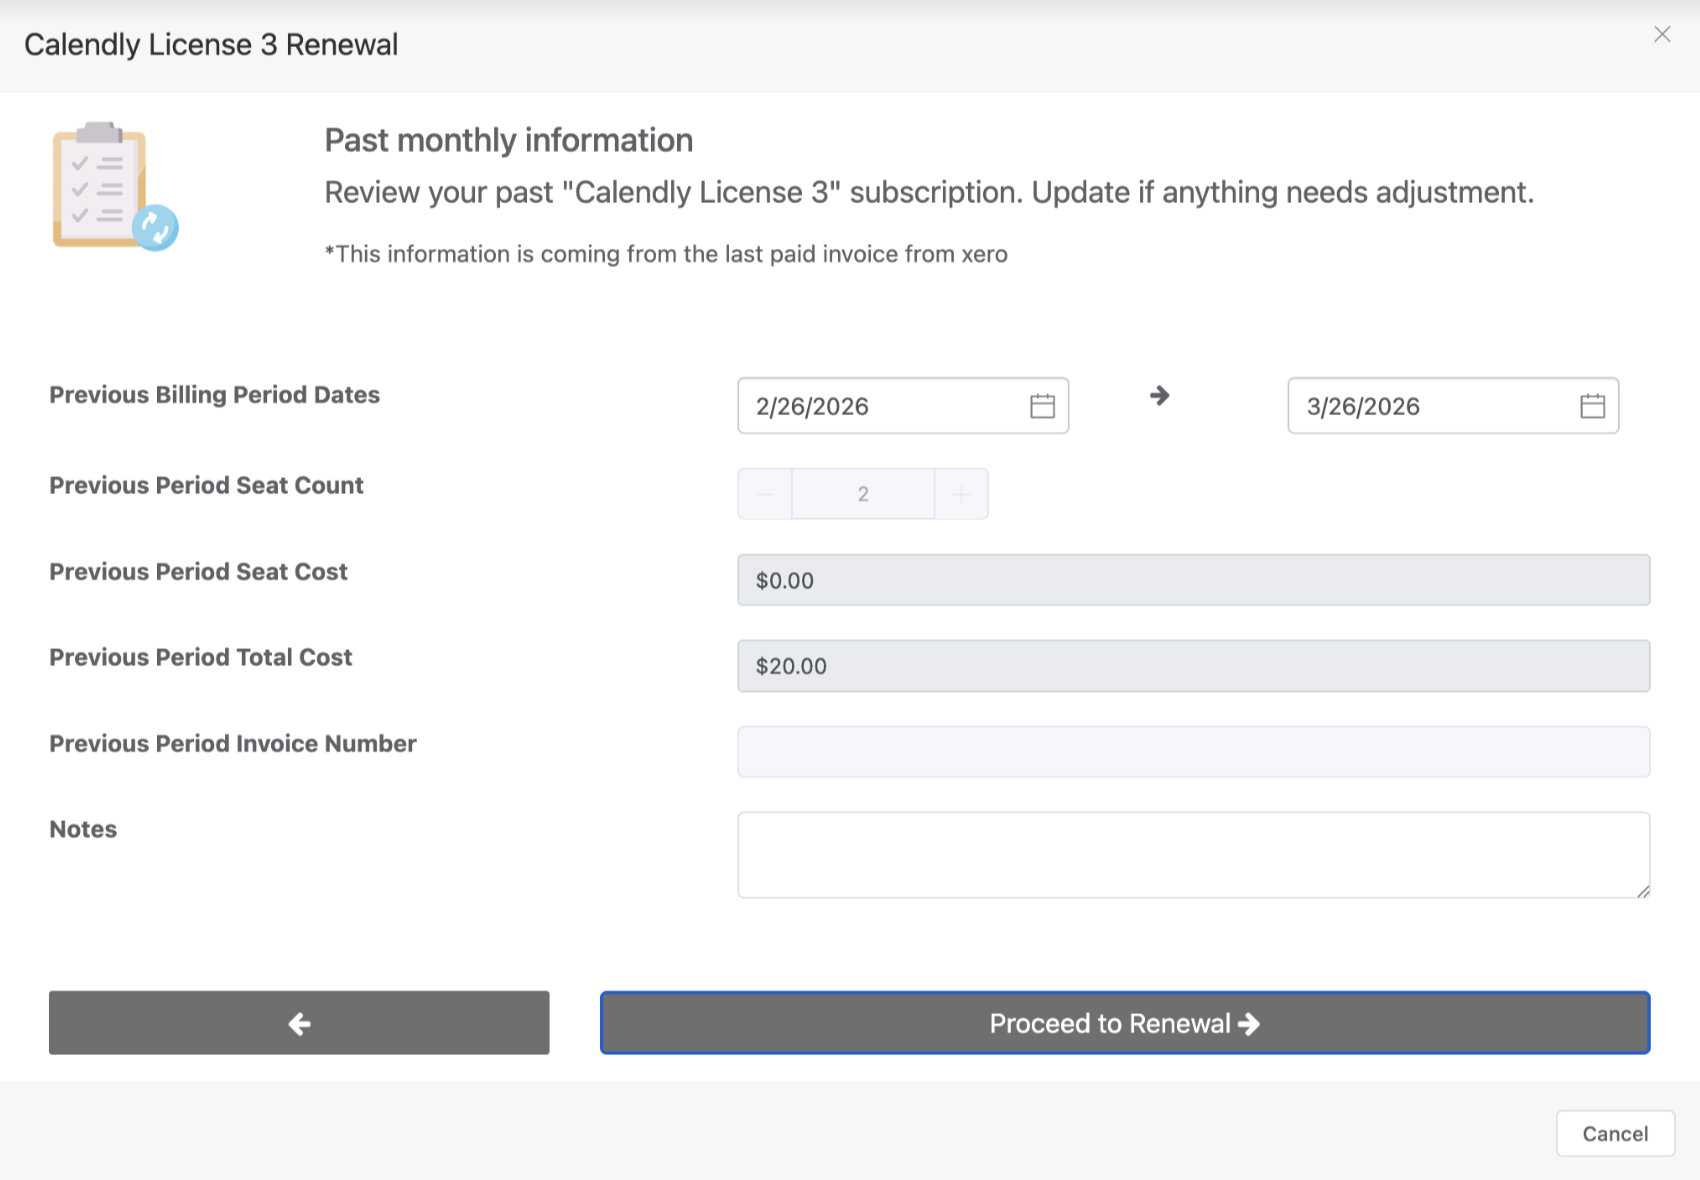This screenshot has height=1180, width=1700.
Task: Click the arrow between billing period dates
Action: (x=1159, y=396)
